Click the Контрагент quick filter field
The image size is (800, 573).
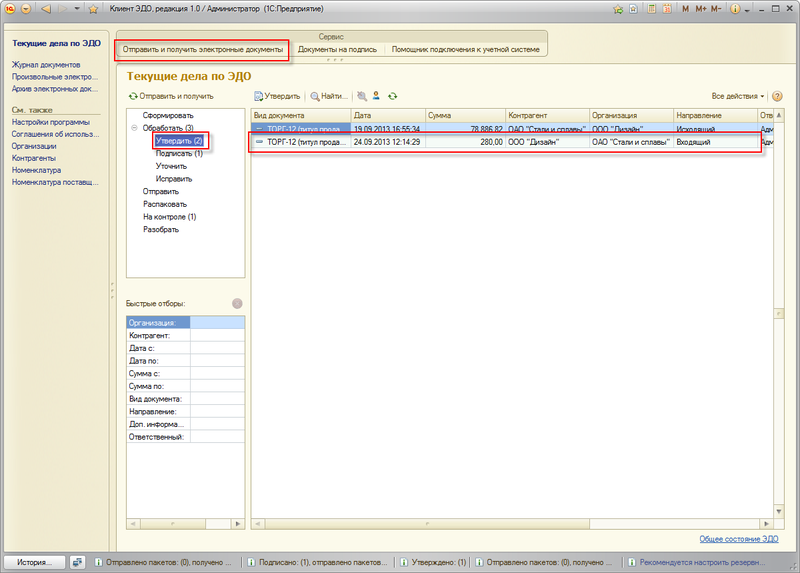[x=217, y=336]
